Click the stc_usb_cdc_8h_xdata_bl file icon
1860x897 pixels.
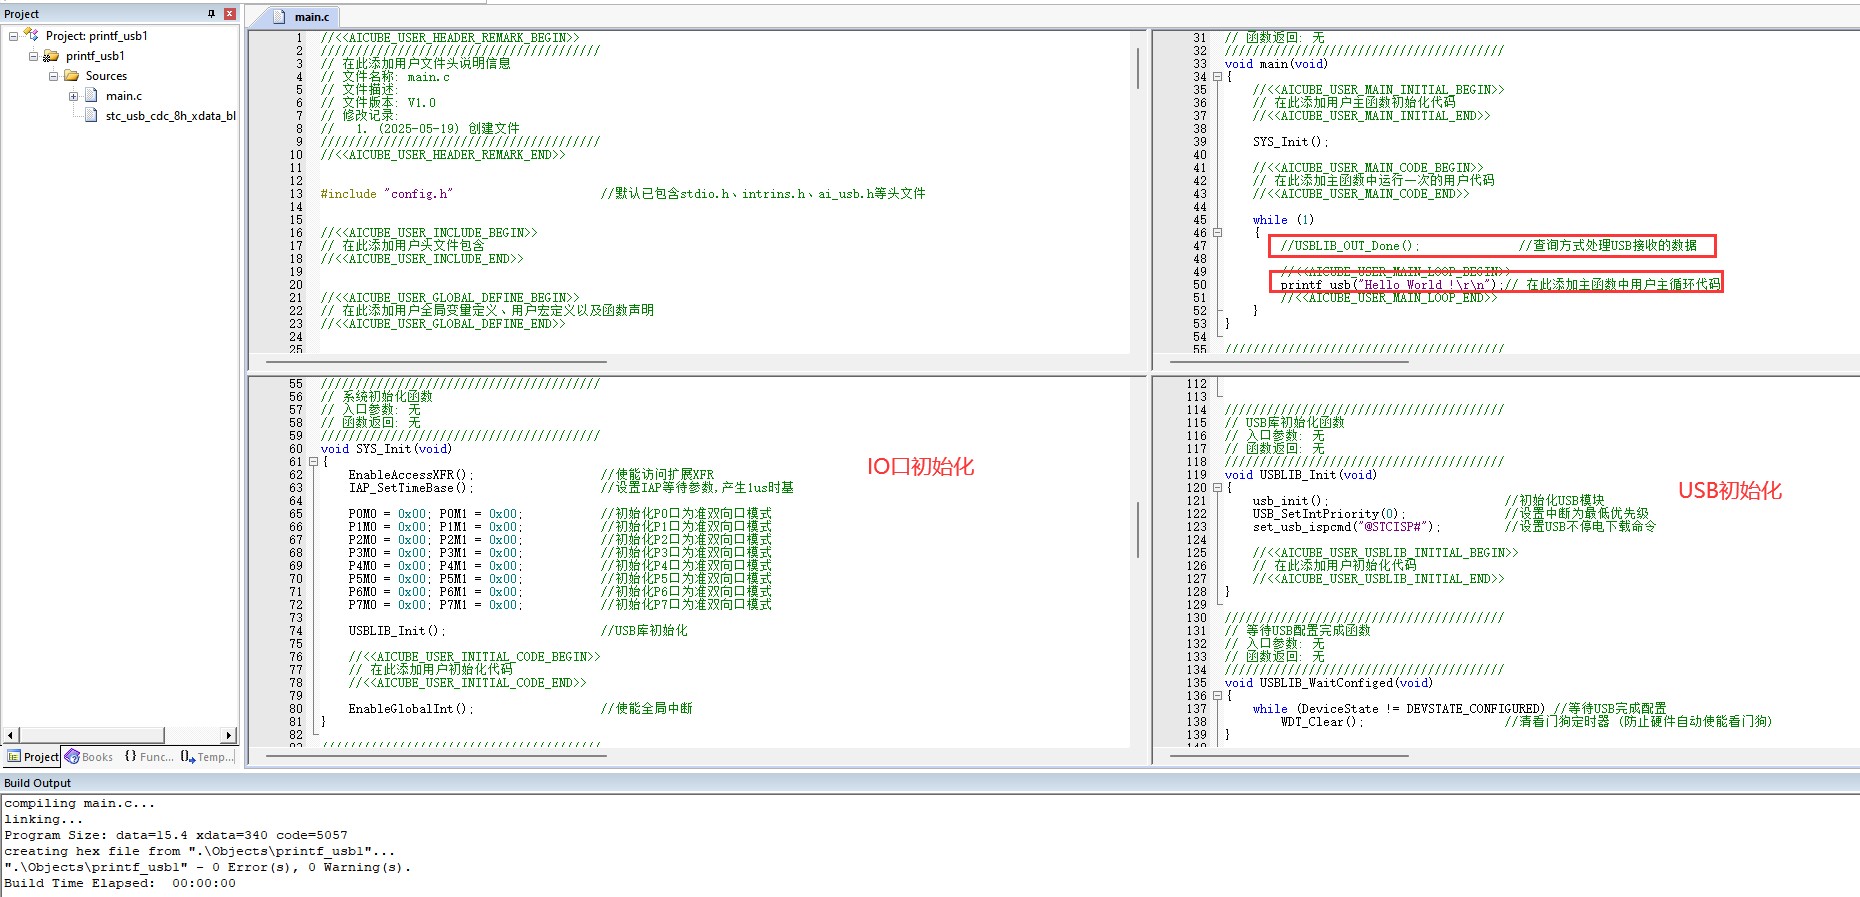[91, 116]
